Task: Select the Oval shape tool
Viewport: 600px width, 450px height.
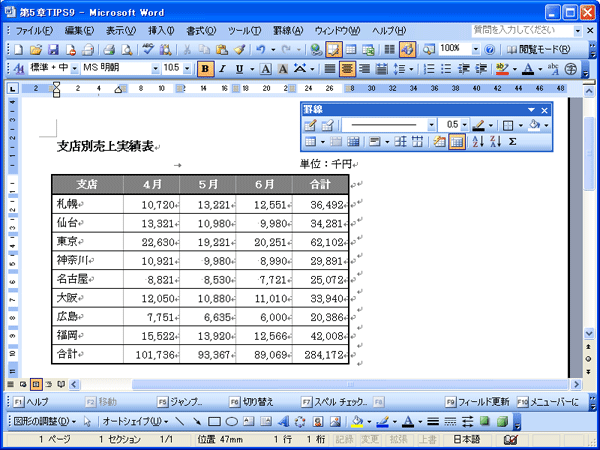Action: coord(232,422)
